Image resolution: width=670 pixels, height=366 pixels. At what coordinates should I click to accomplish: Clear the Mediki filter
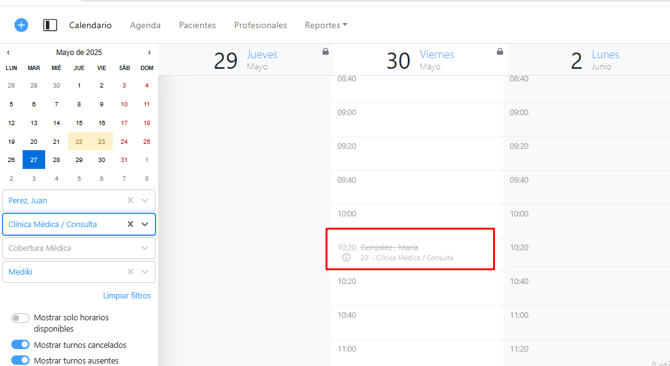[x=130, y=272]
